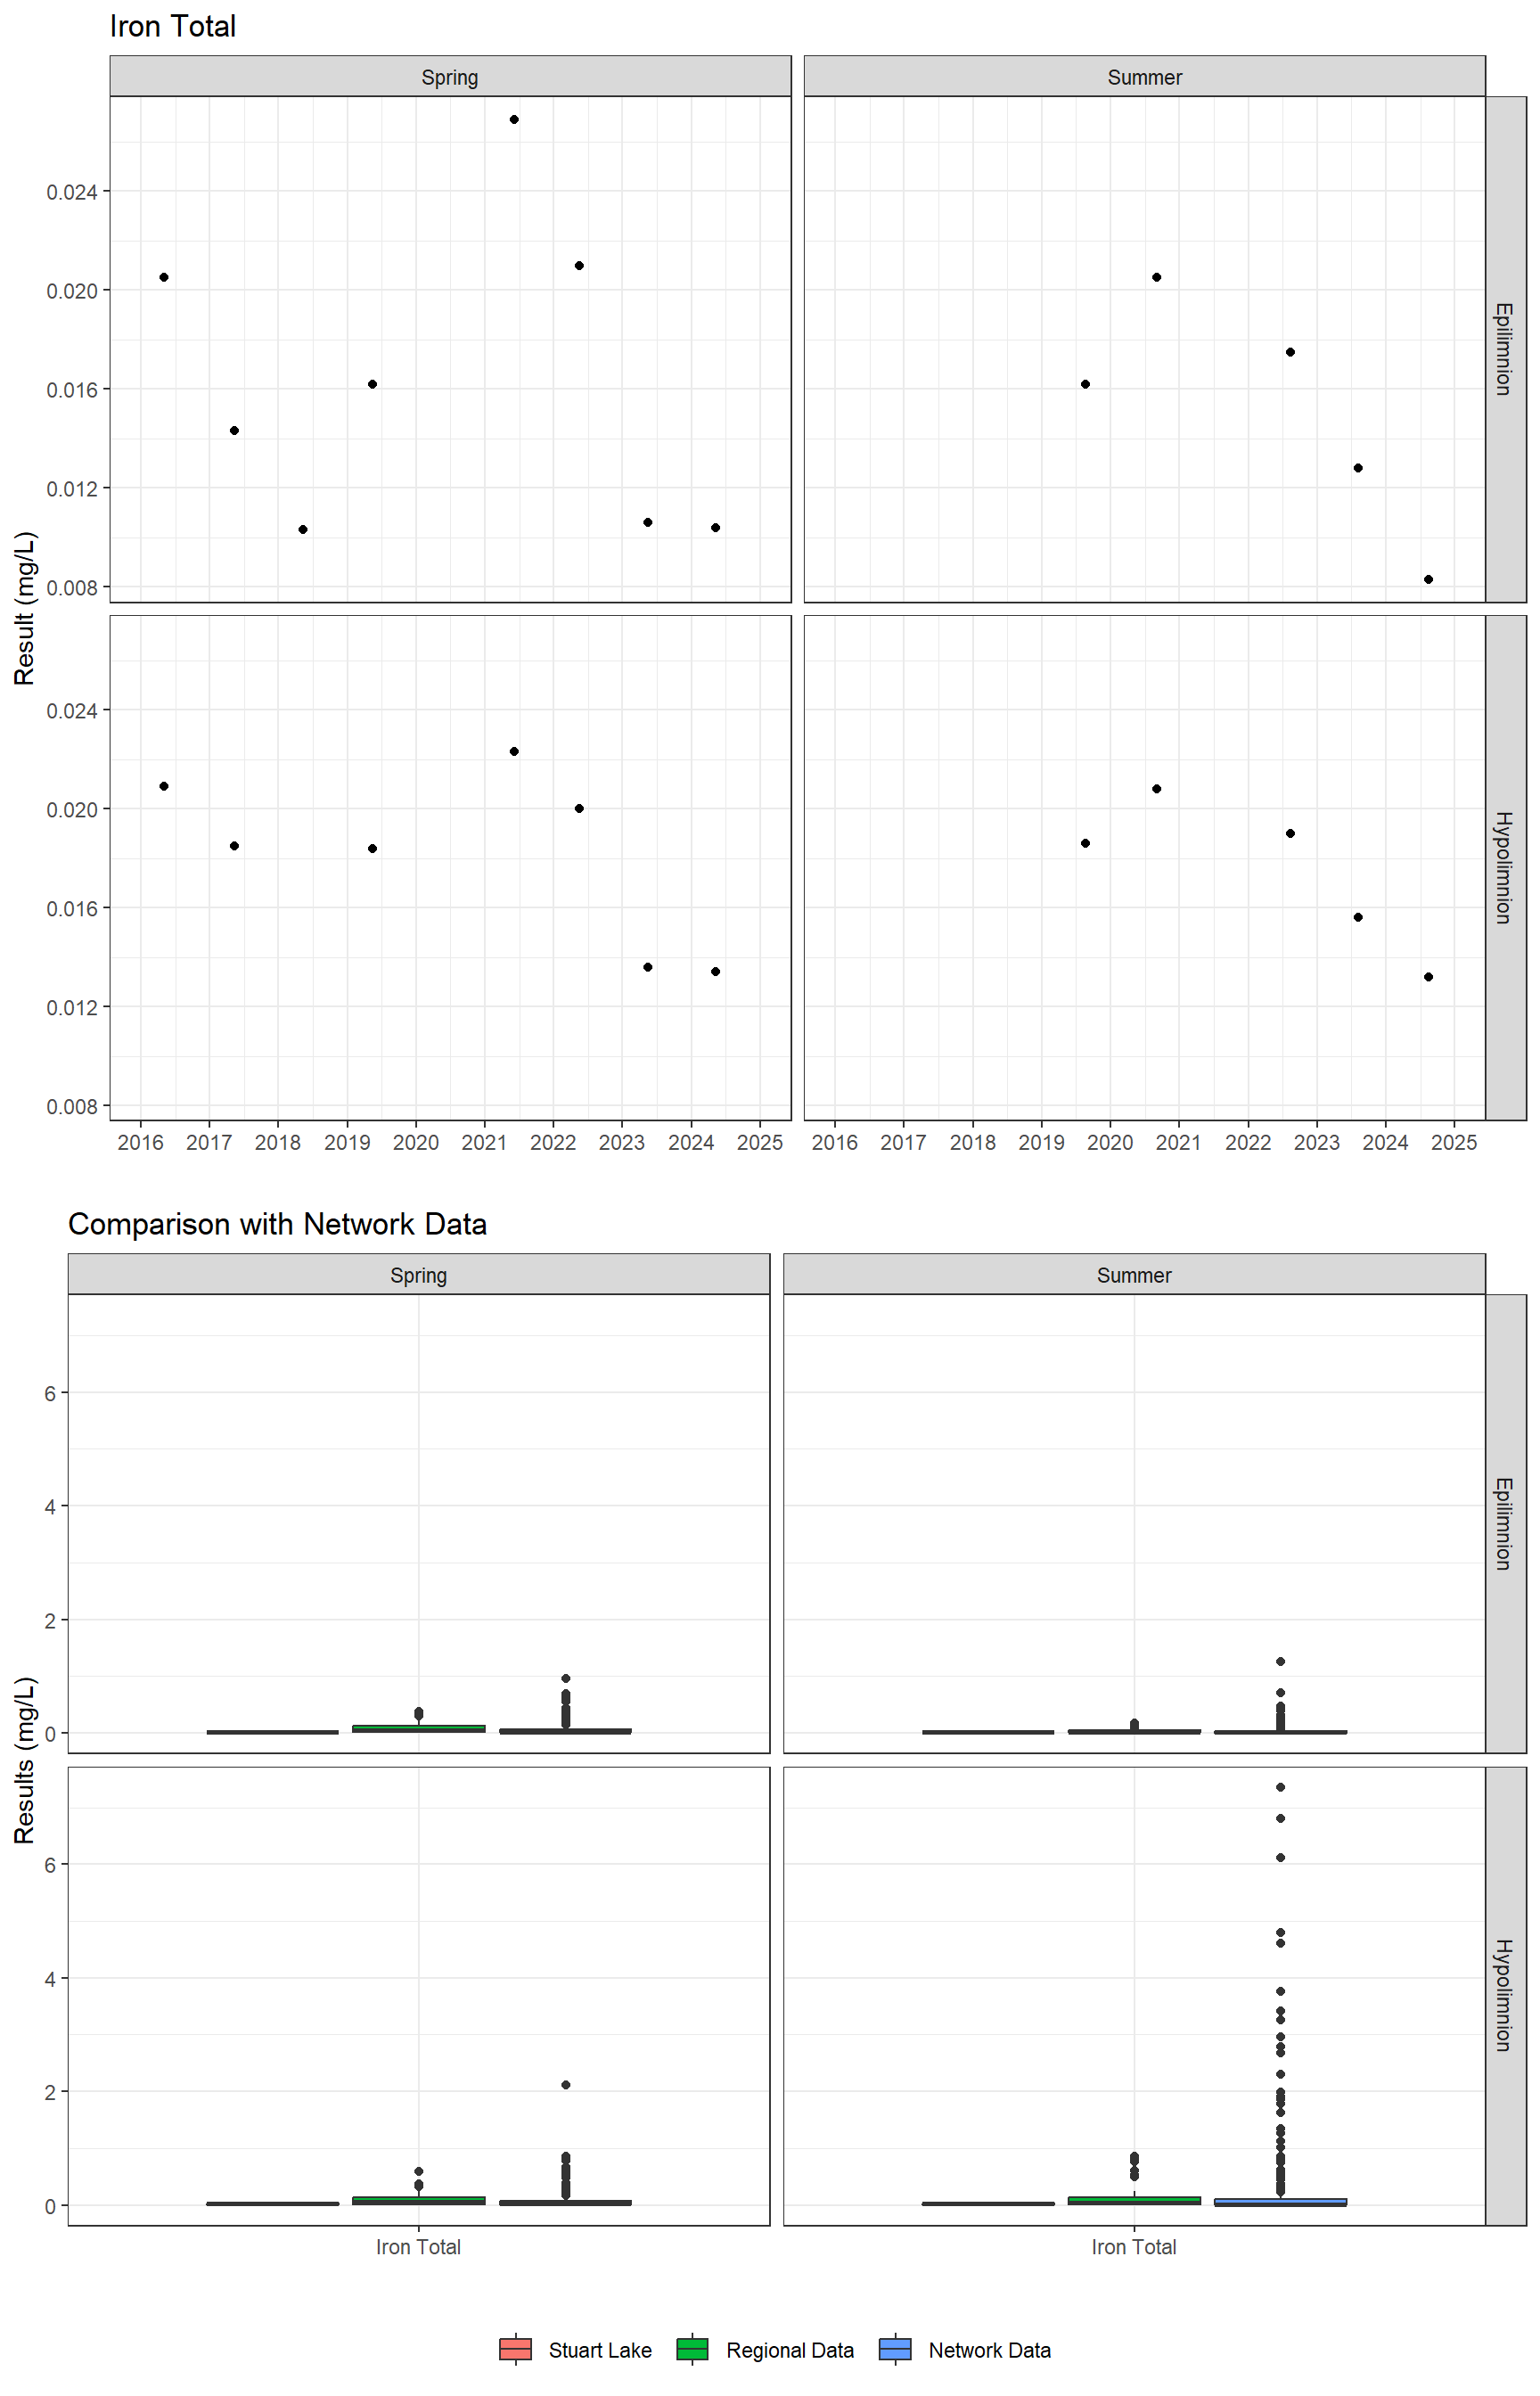Click the 2022 data point in Spring Epilimnion
This screenshot has height=2396, width=1540.
tap(580, 265)
